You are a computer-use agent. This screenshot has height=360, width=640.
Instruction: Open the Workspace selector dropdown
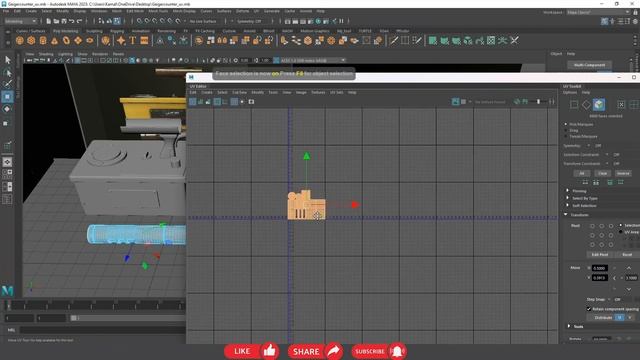[x=598, y=12]
